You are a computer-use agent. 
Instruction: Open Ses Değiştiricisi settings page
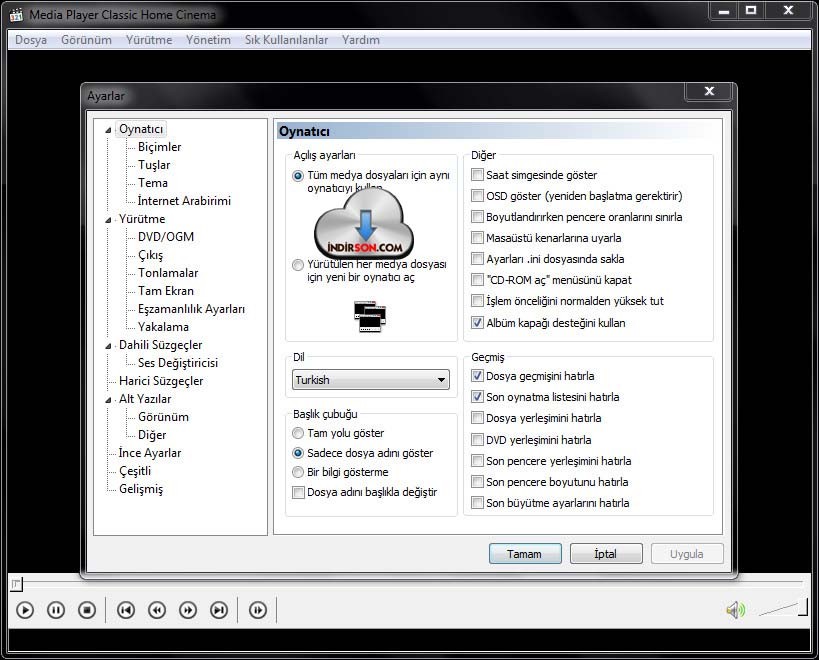[178, 362]
